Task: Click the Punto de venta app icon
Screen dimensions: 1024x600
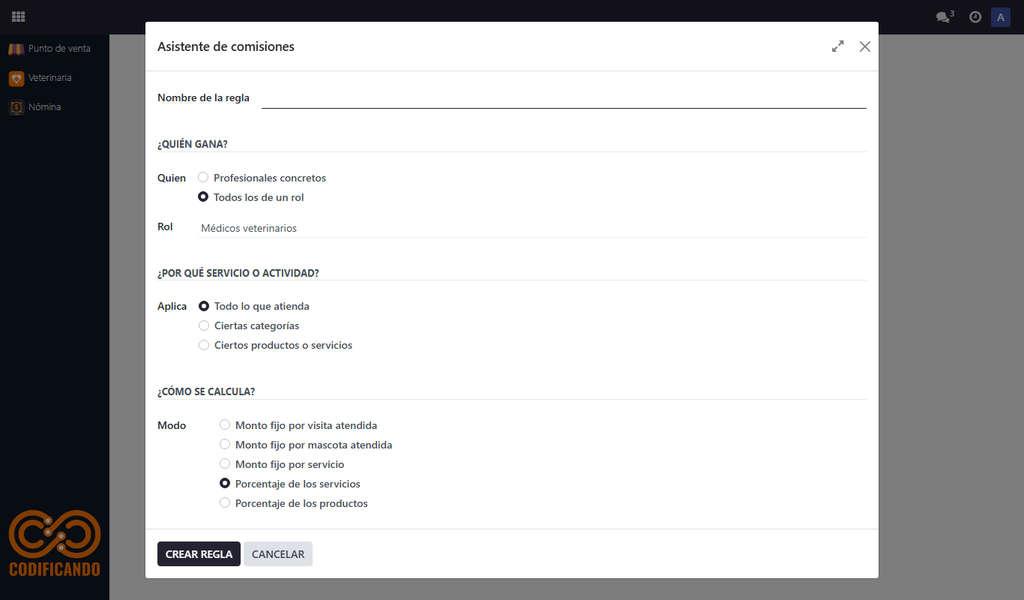Action: point(16,49)
